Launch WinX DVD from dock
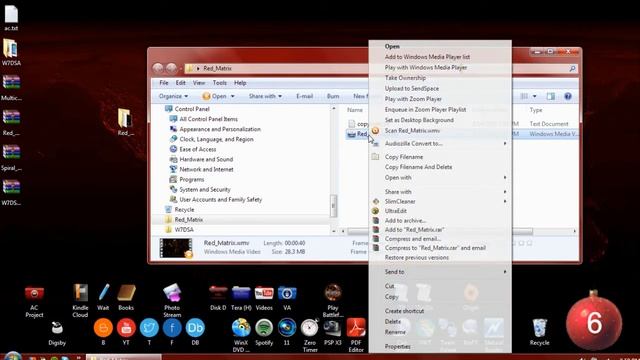 pos(241,336)
